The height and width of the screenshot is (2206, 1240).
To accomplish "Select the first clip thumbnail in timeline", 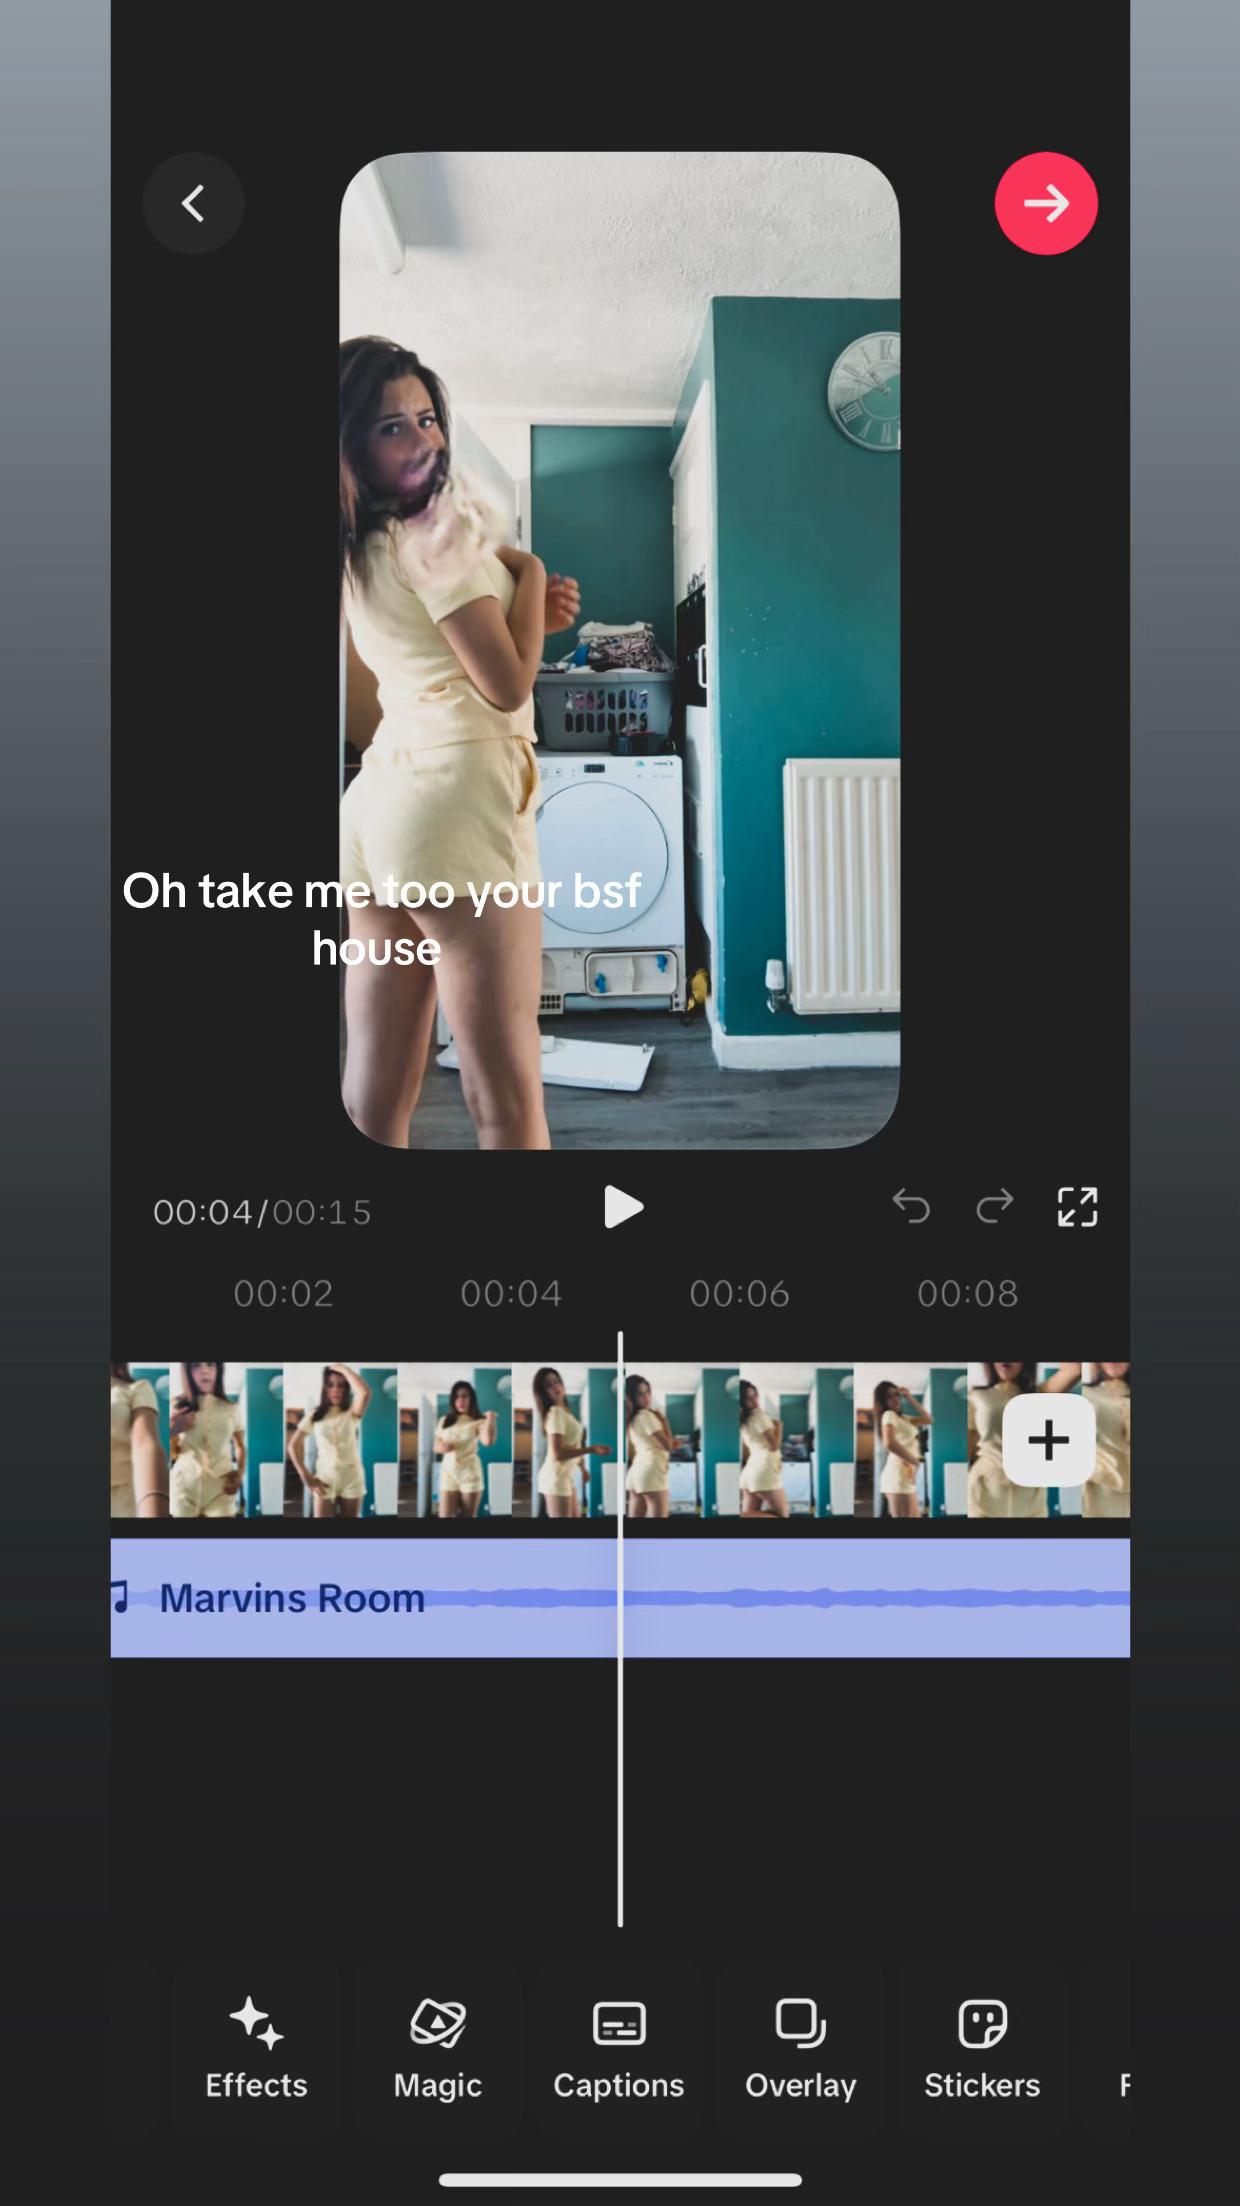I will [140, 1440].
